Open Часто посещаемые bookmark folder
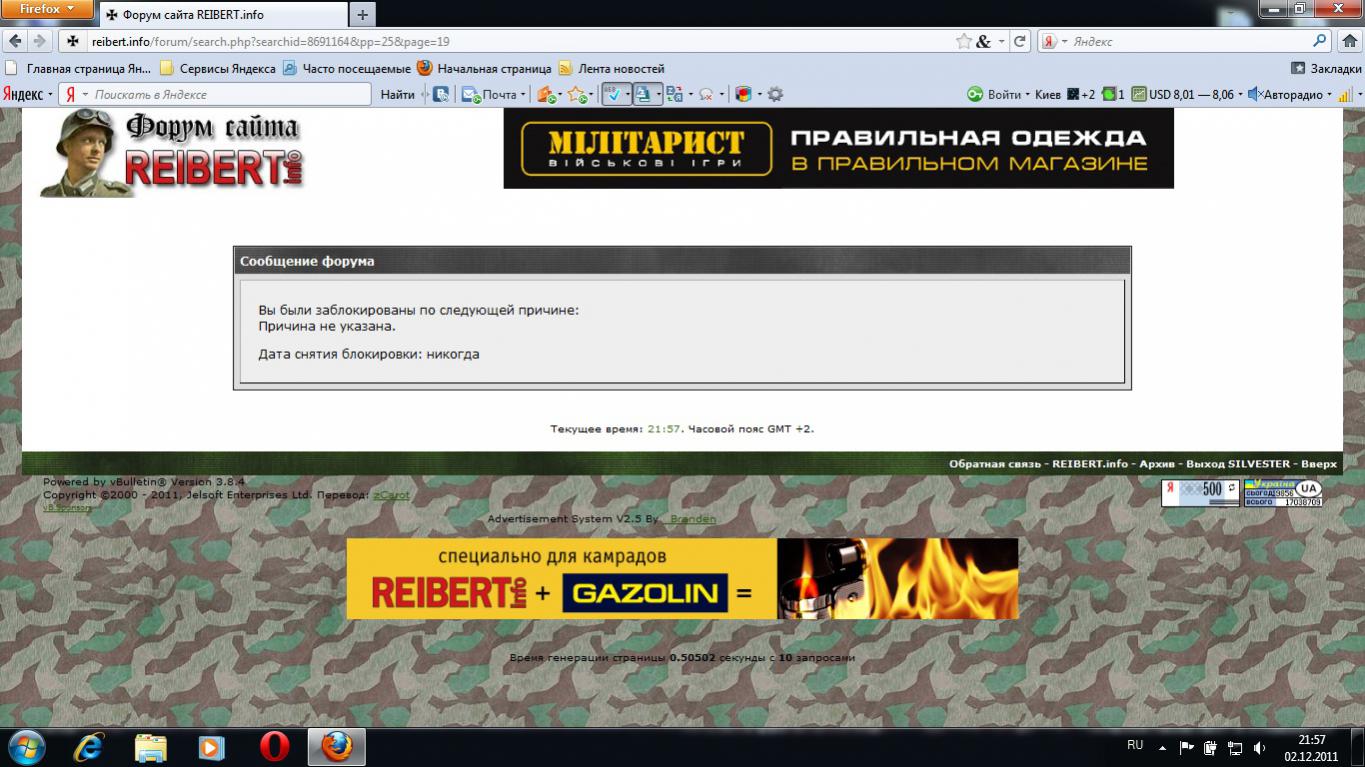 [x=347, y=69]
